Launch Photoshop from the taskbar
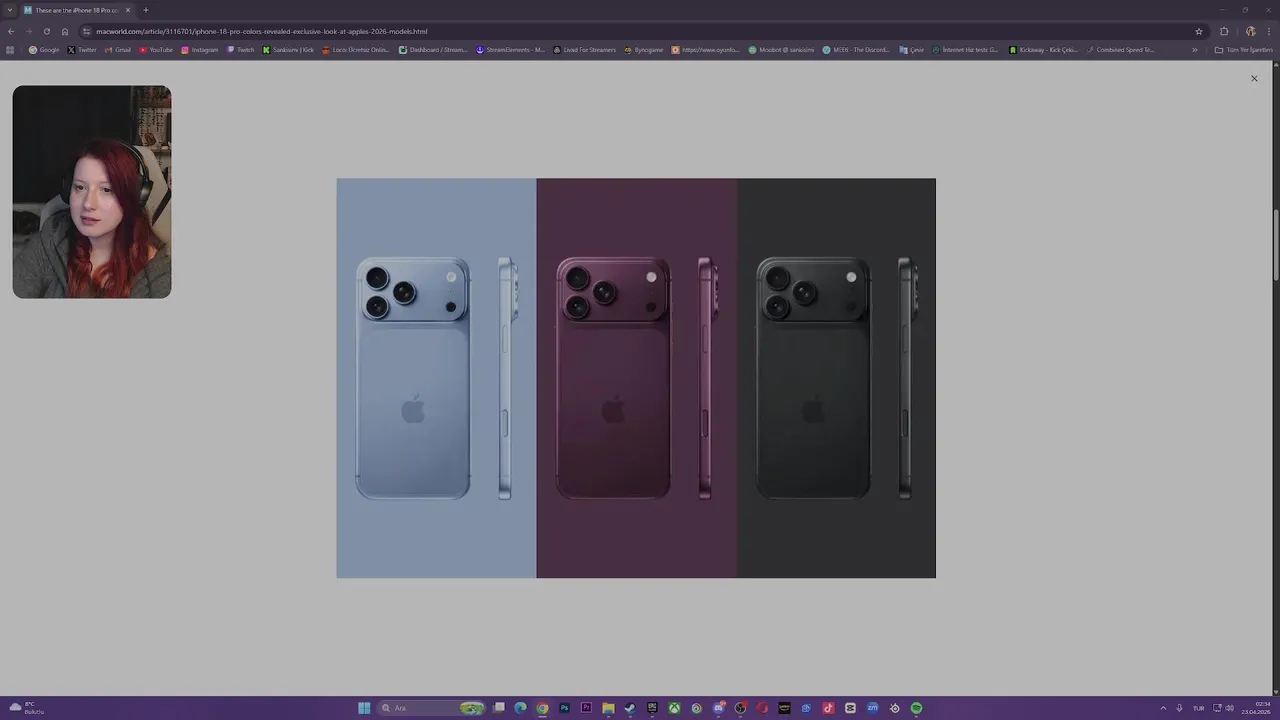Screen dimensions: 1280x720 pos(564,708)
